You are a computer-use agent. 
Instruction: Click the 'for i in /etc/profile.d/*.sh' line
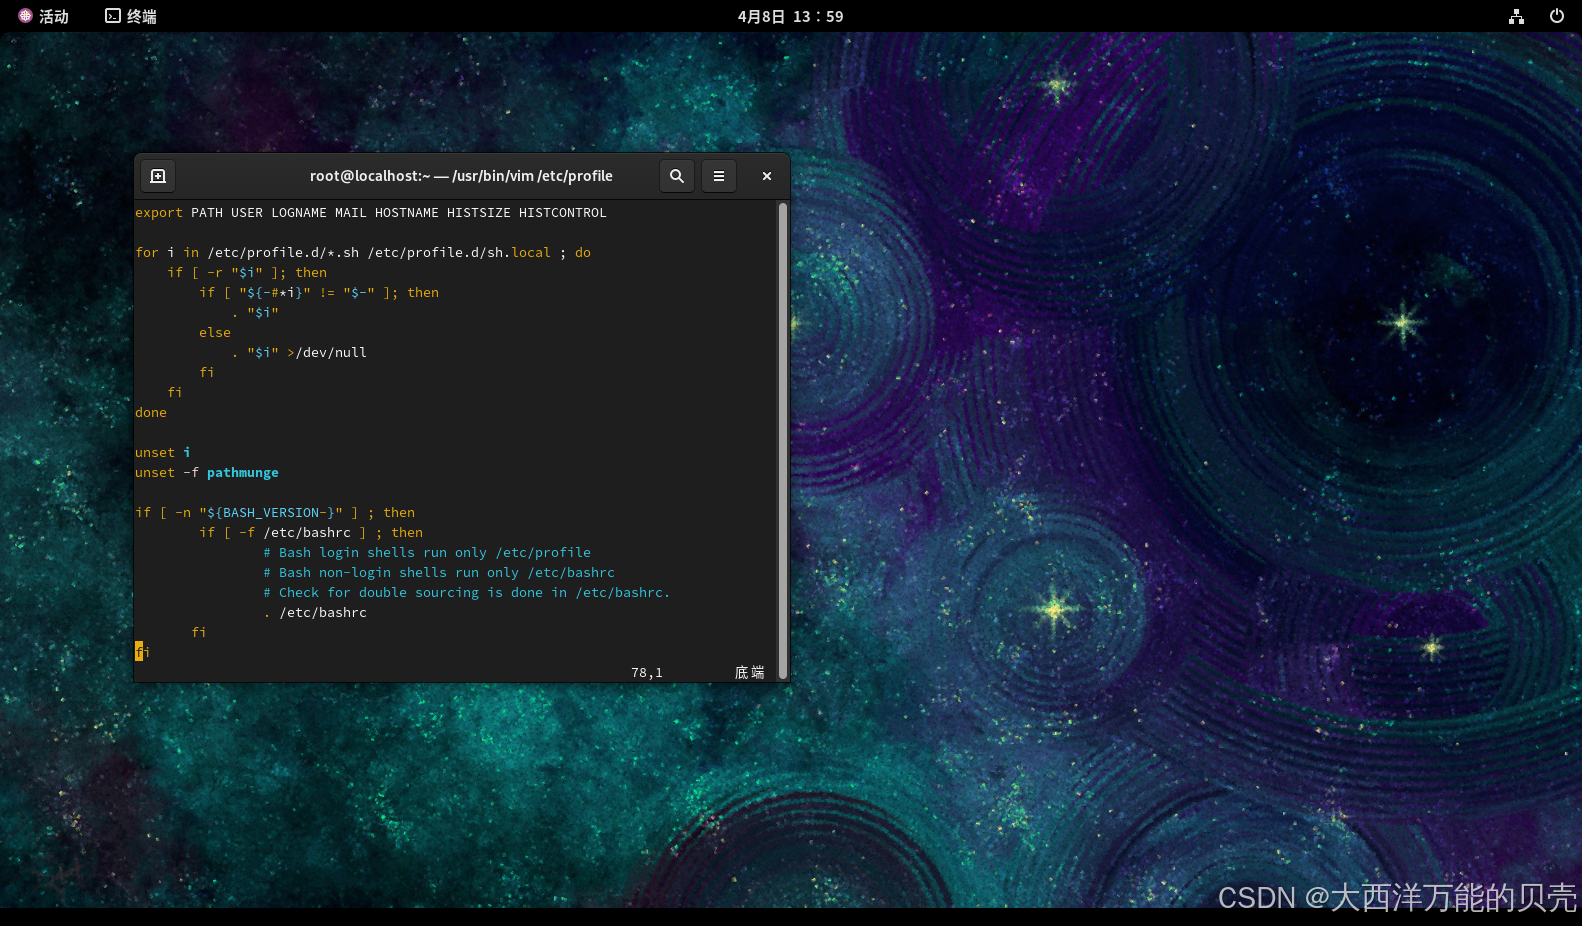[x=363, y=253]
